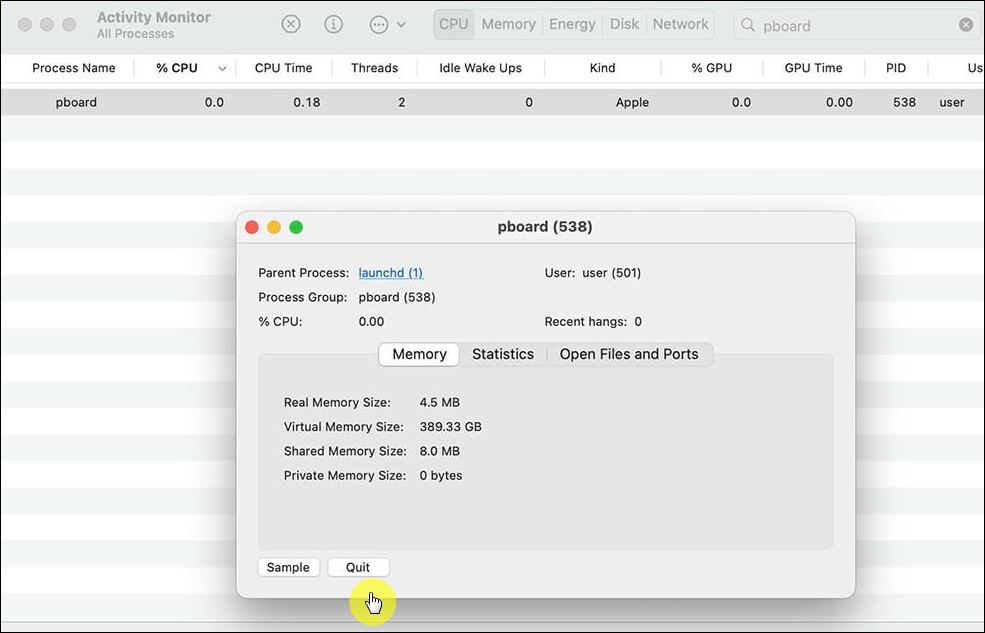Sort by GPU Time column header
The height and width of the screenshot is (633, 985).
pyautogui.click(x=814, y=68)
